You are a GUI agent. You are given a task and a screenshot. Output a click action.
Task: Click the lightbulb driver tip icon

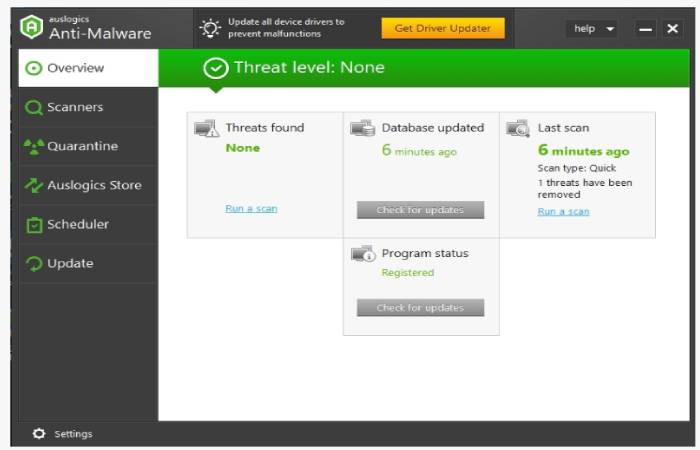[210, 28]
